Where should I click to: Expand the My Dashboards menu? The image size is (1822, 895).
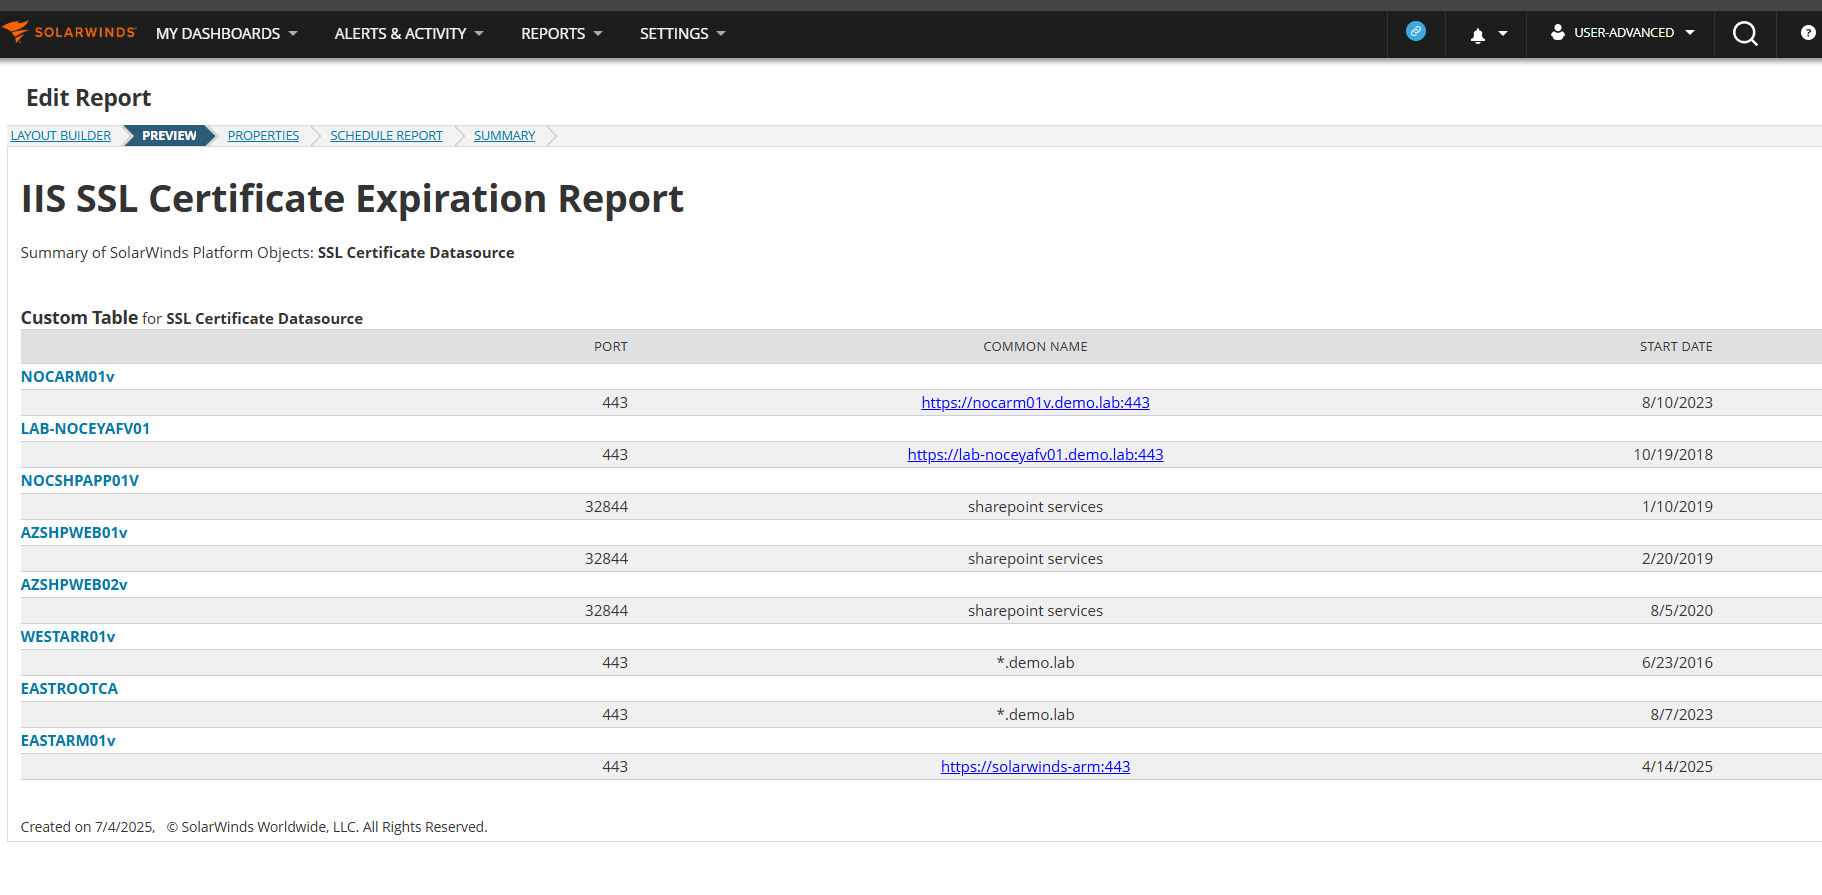pos(227,34)
